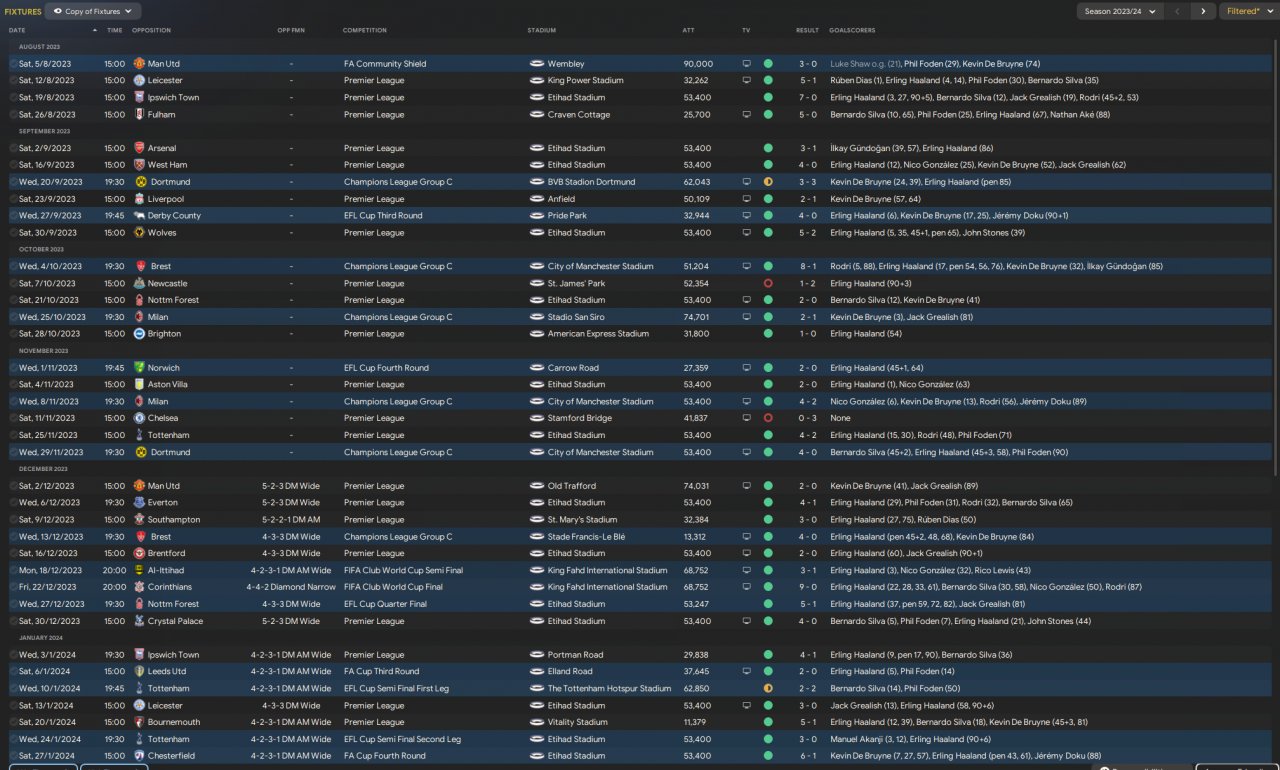Click the stadium icon beside Anfield
1280x770 pixels.
coord(537,199)
